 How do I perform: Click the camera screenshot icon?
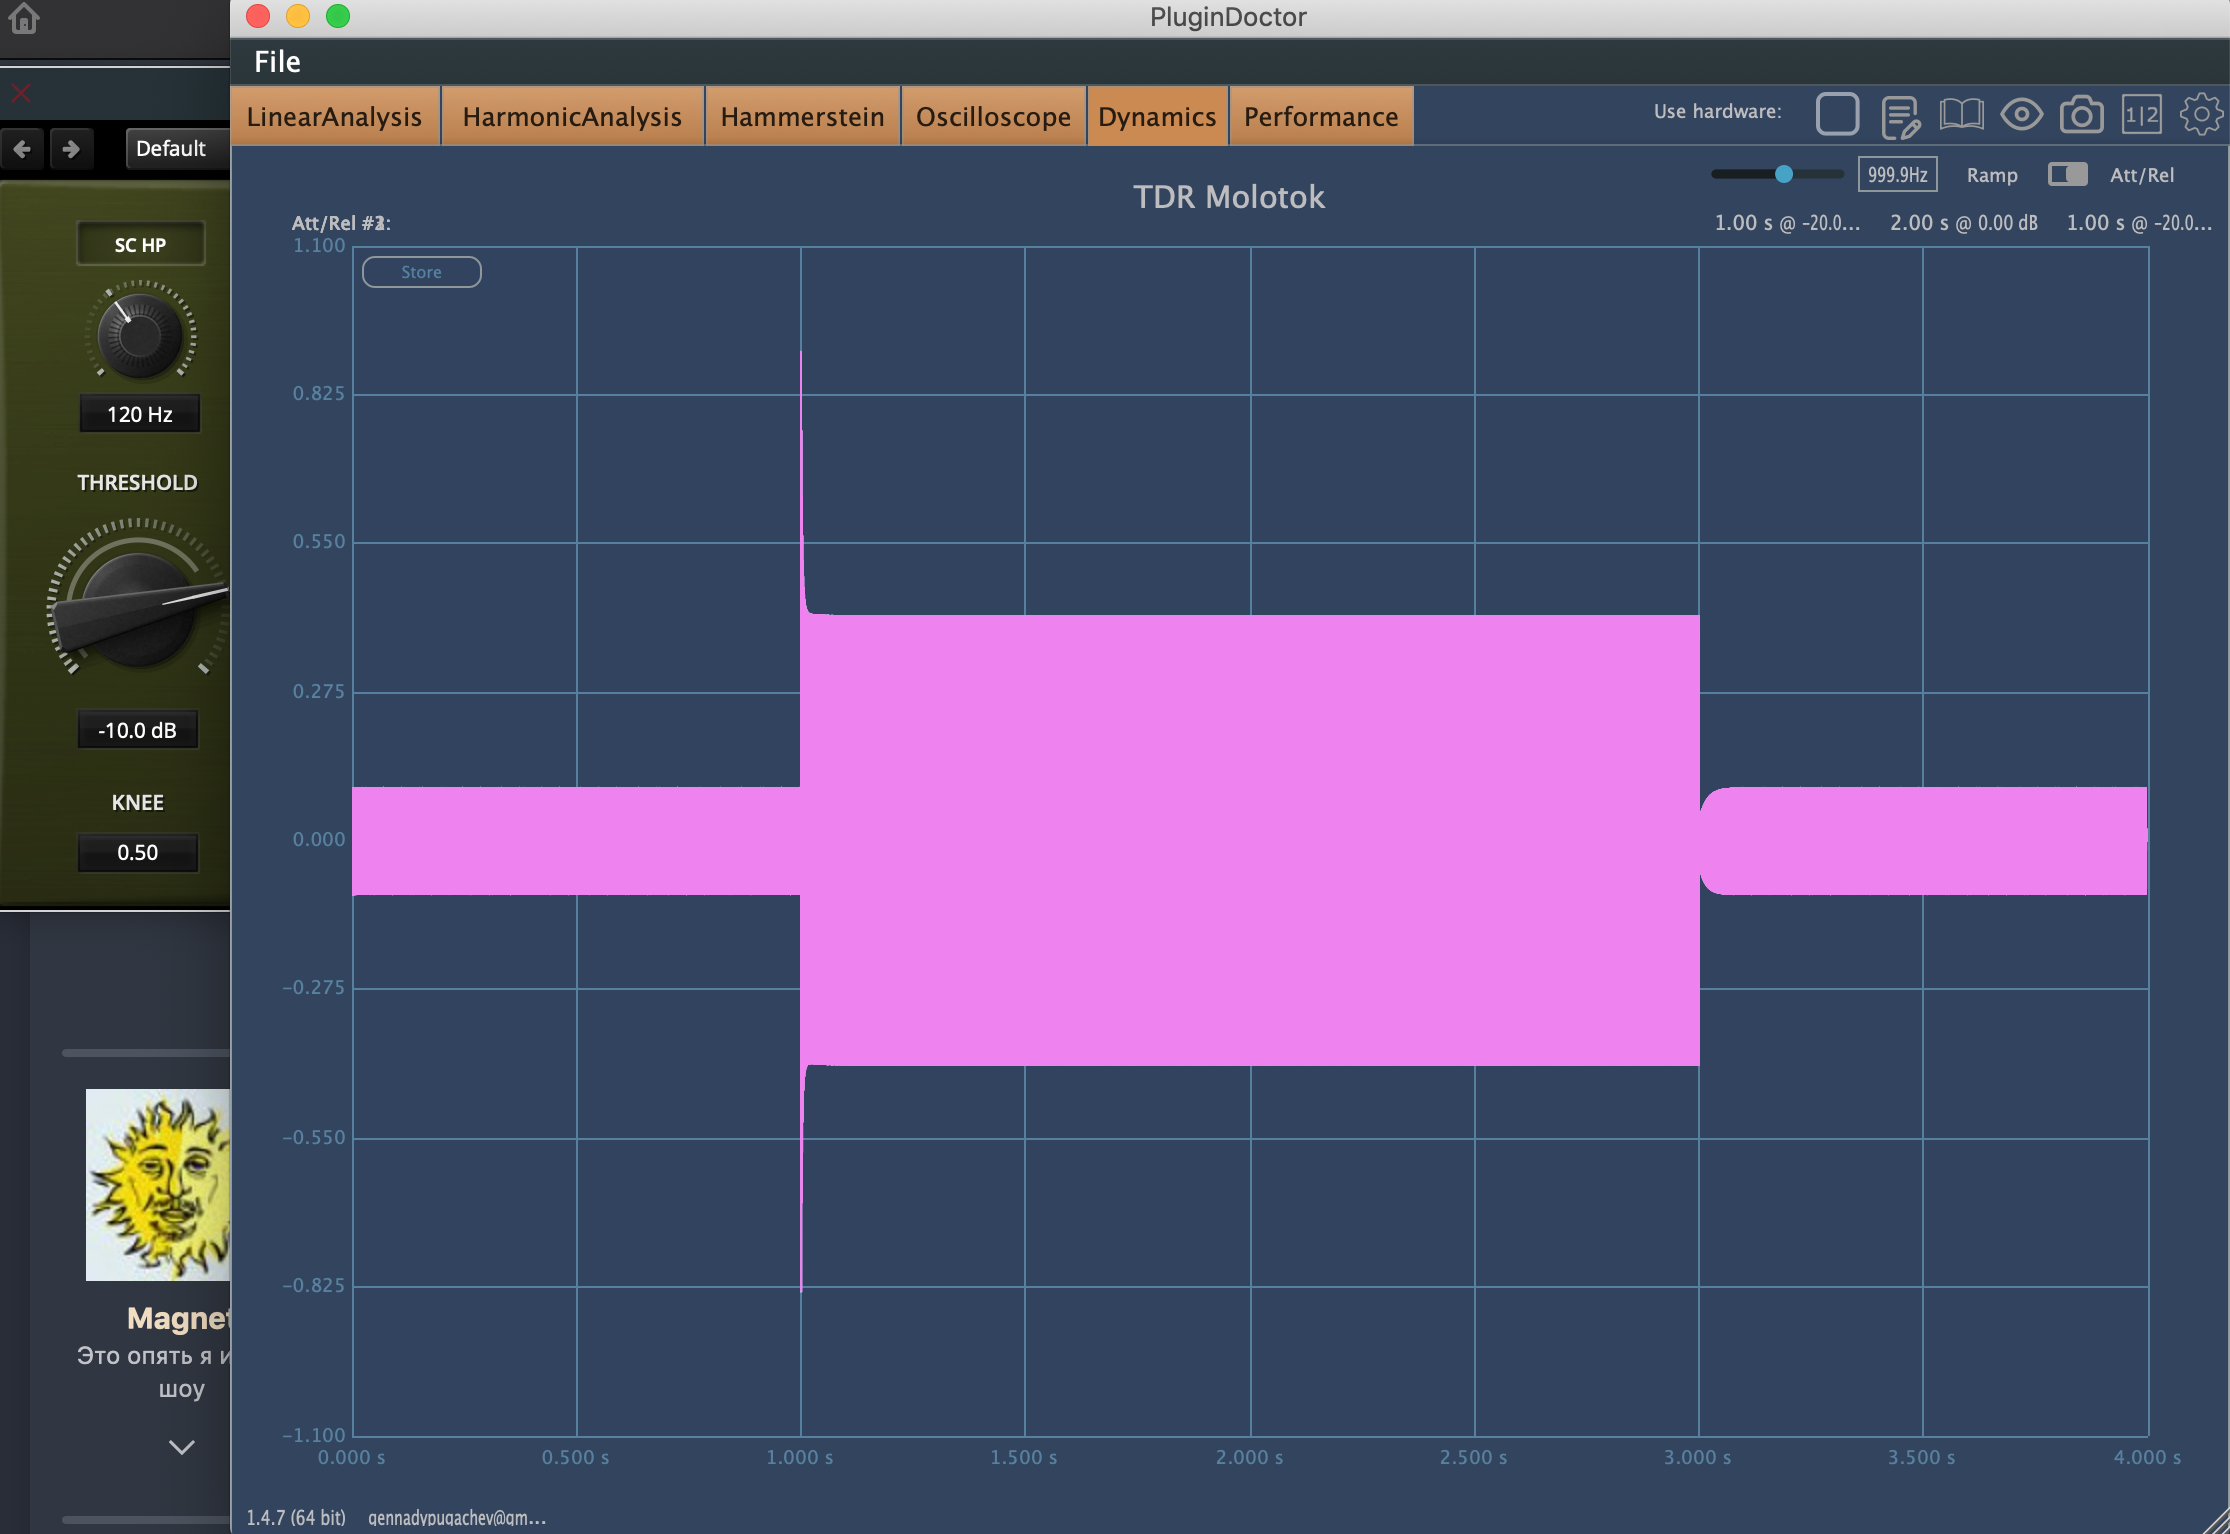point(2081,115)
